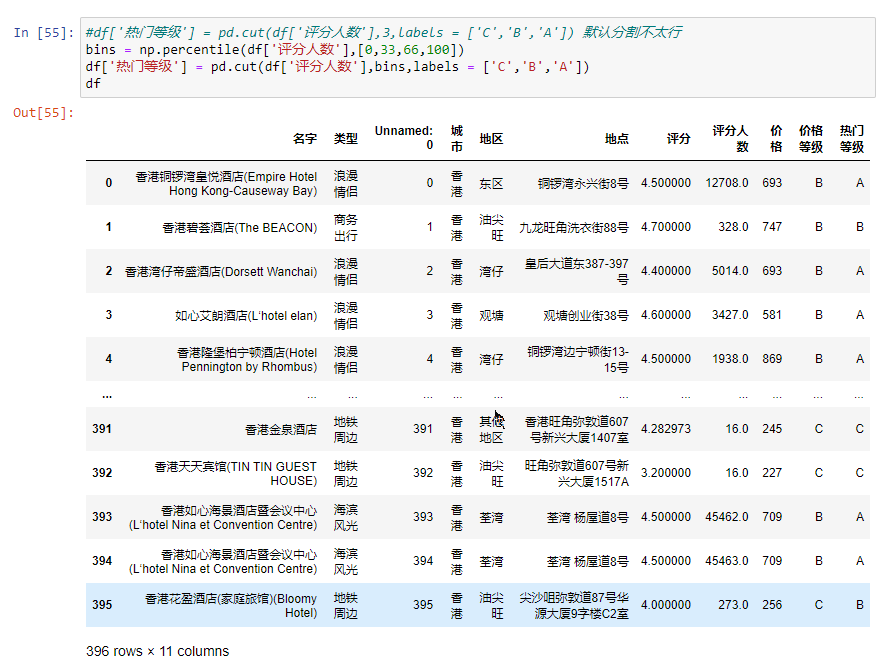Click score value 4.282973

pyautogui.click(x=666, y=429)
